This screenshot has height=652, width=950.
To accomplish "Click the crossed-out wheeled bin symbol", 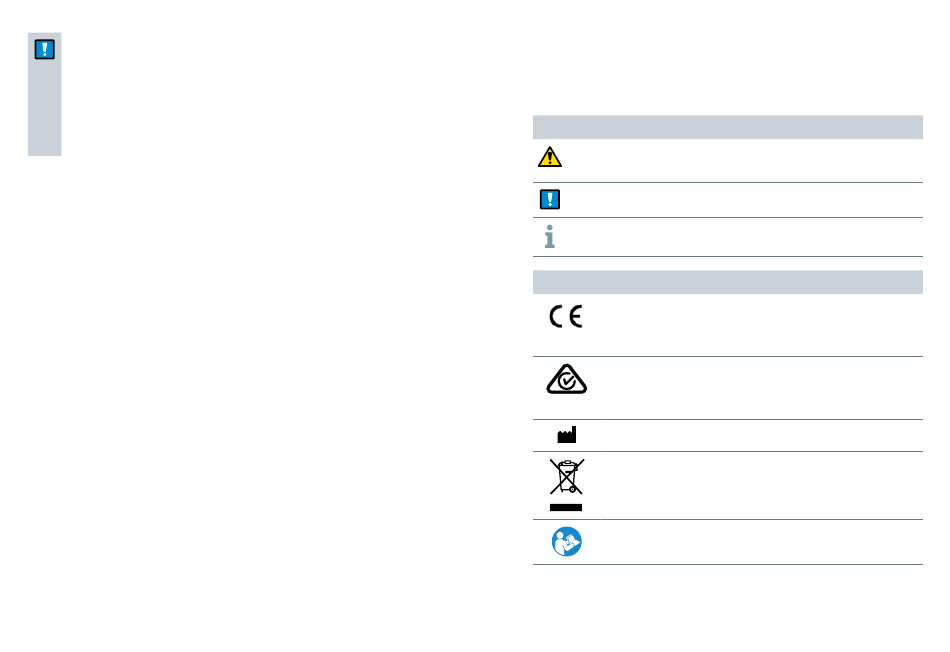I will coord(566,477).
